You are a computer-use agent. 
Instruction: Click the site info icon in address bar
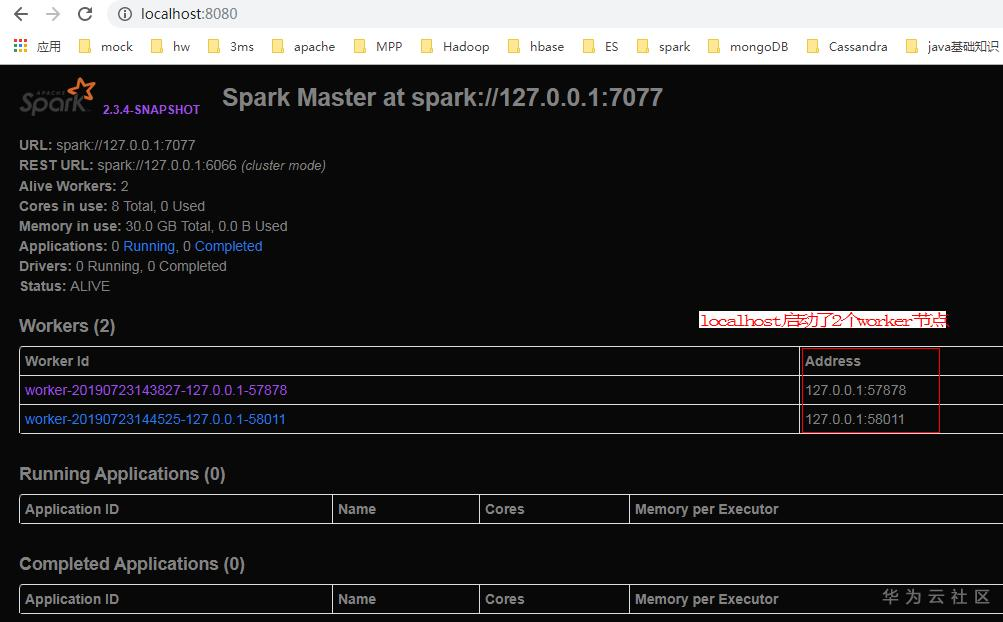tap(125, 13)
